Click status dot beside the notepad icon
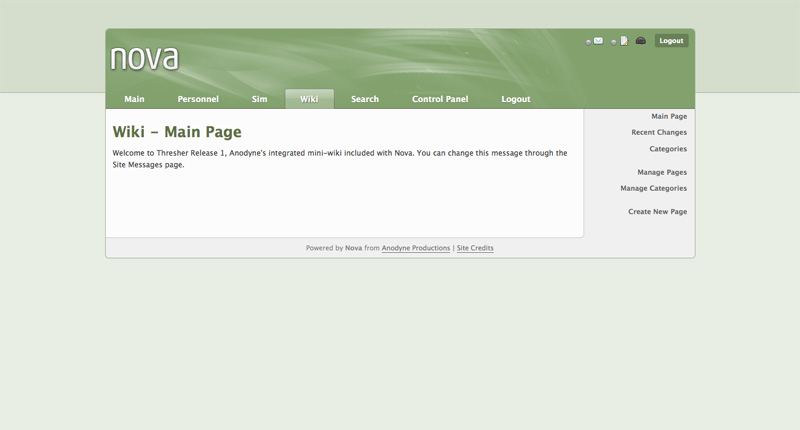The image size is (800, 430). pyautogui.click(x=614, y=42)
